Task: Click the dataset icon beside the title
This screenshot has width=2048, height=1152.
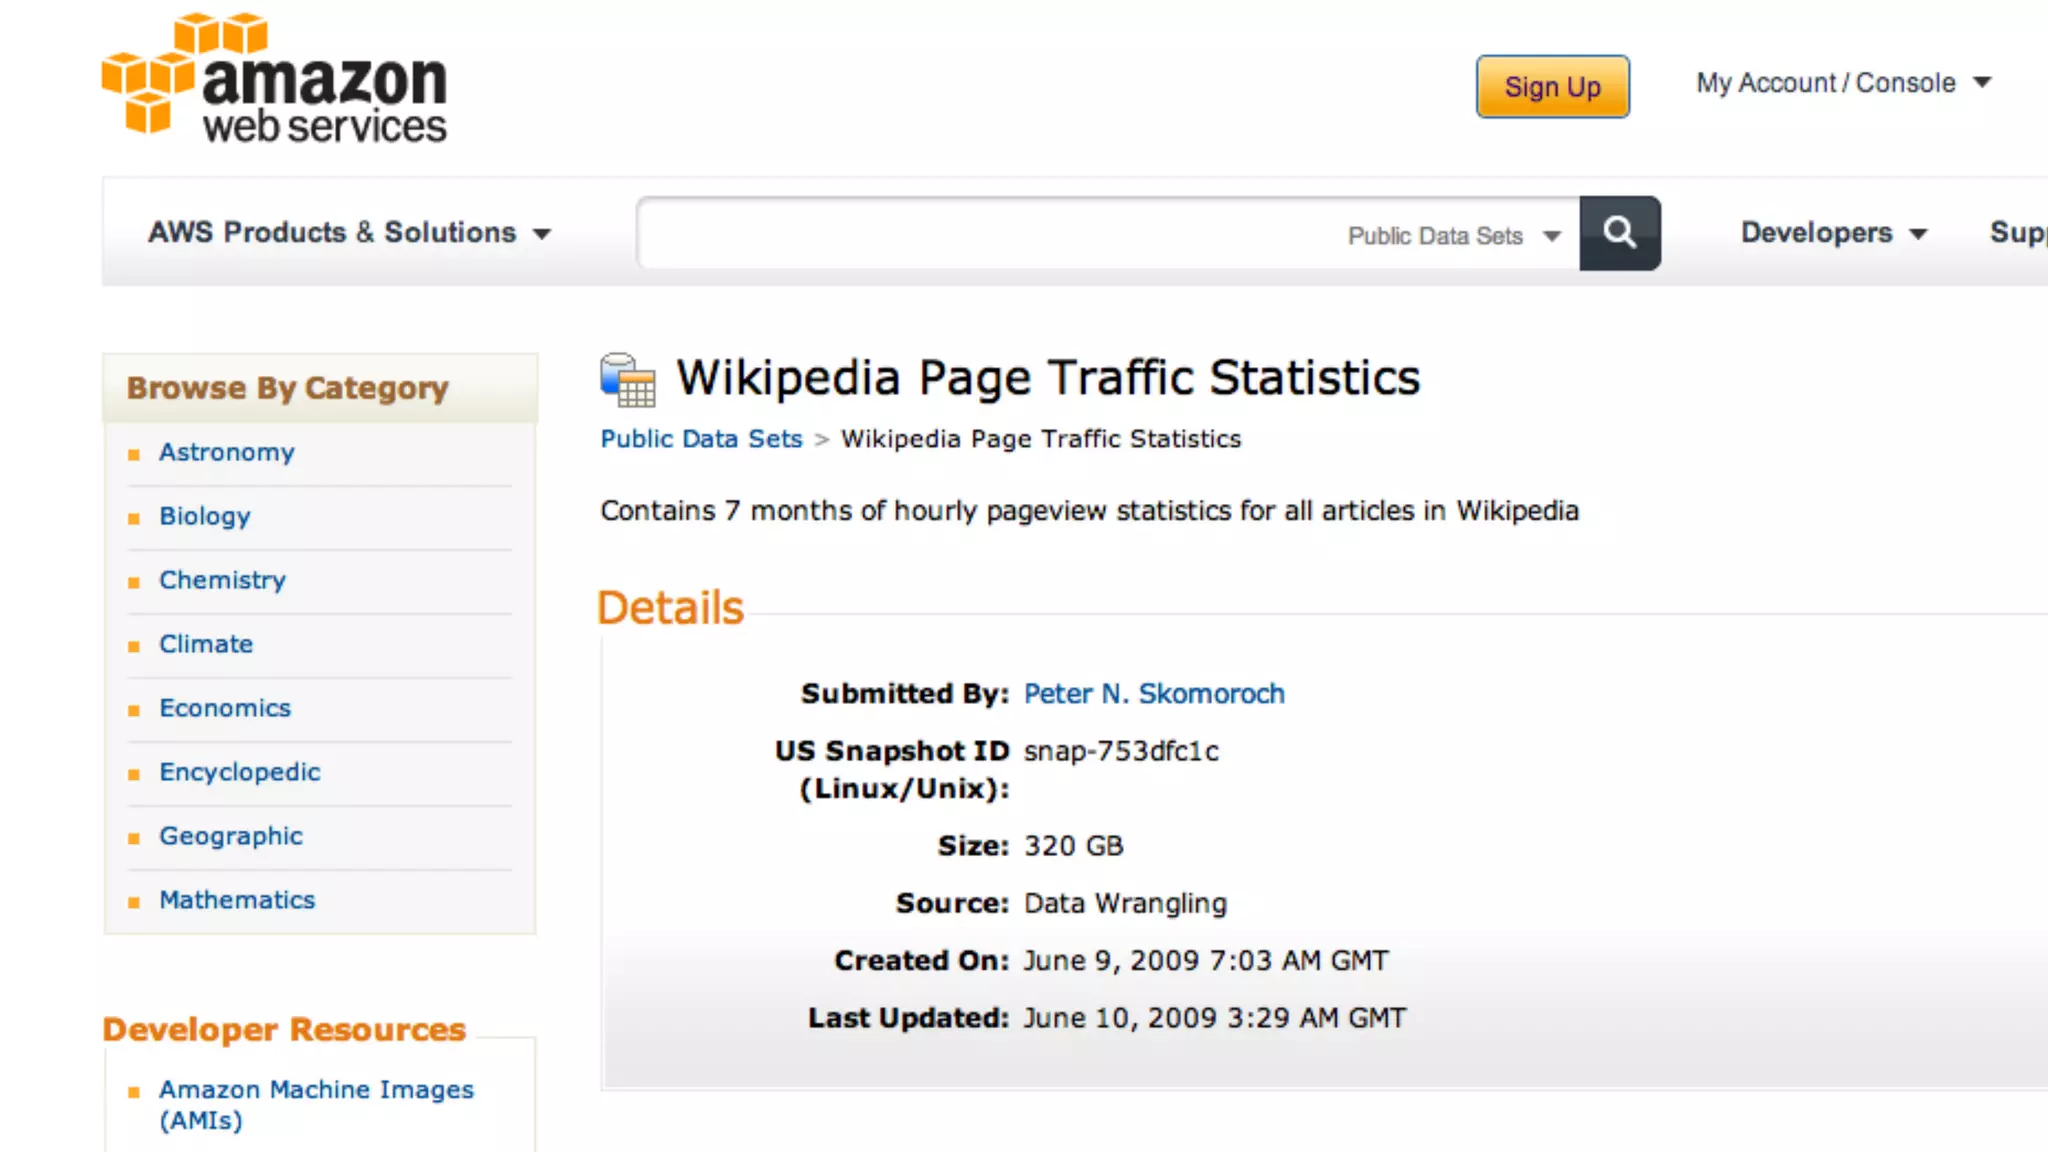Action: [x=628, y=380]
